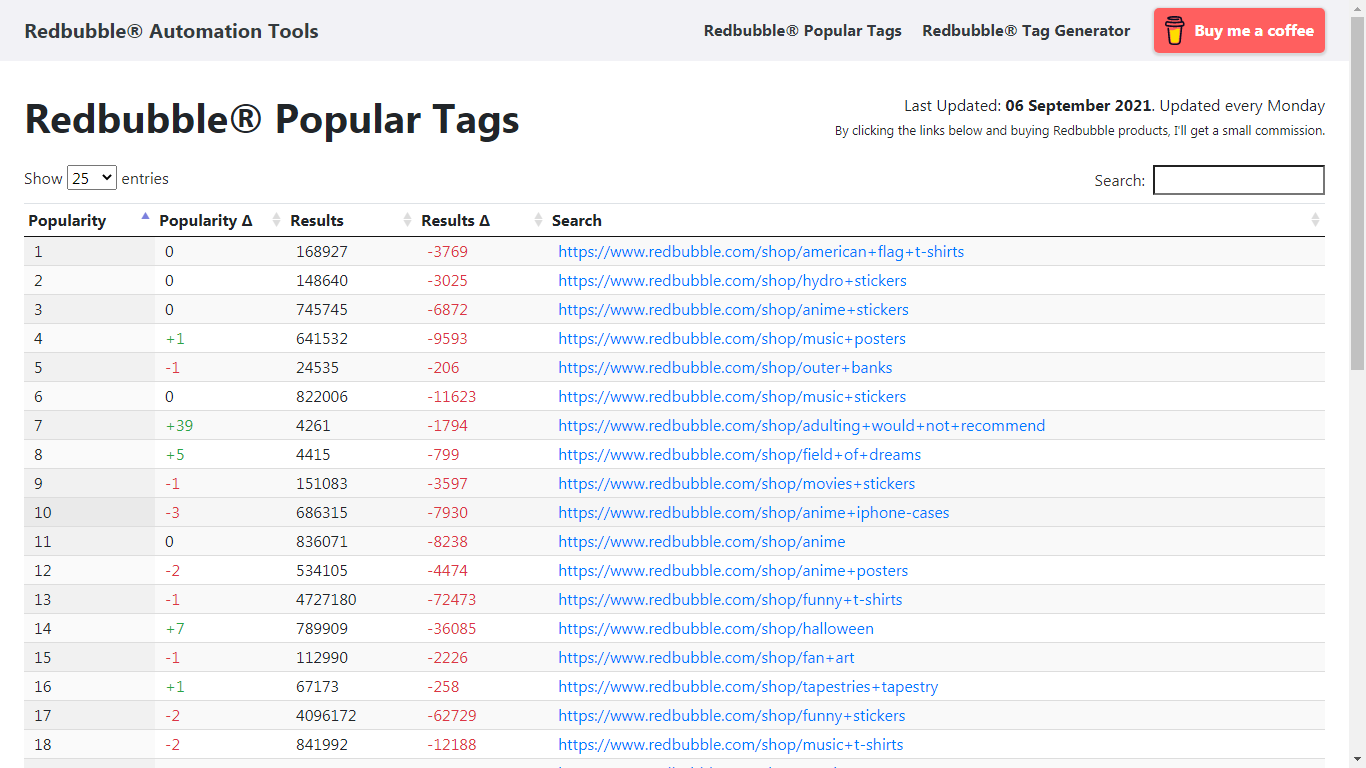The height and width of the screenshot is (768, 1366).
Task: Open Redbubble® Tag Generator nav item
Action: [1026, 30]
